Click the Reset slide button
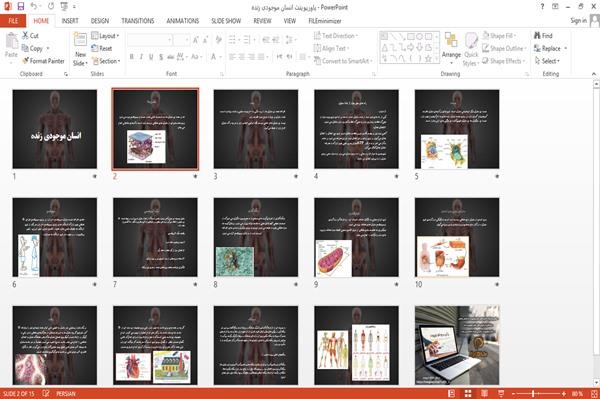Image resolution: width=600 pixels, height=399 pixels. tap(102, 48)
